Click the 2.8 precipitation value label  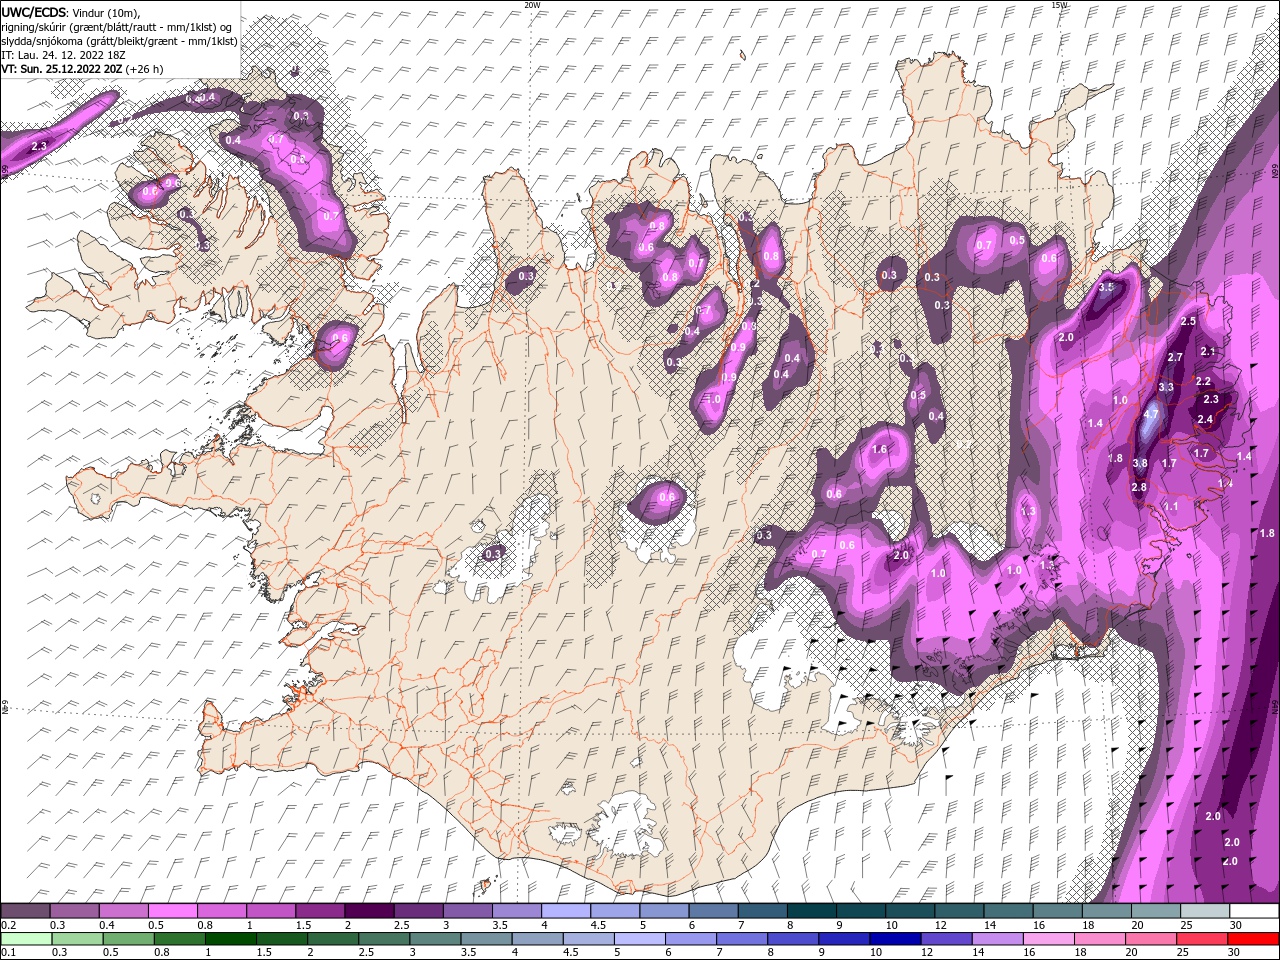(x=1138, y=487)
